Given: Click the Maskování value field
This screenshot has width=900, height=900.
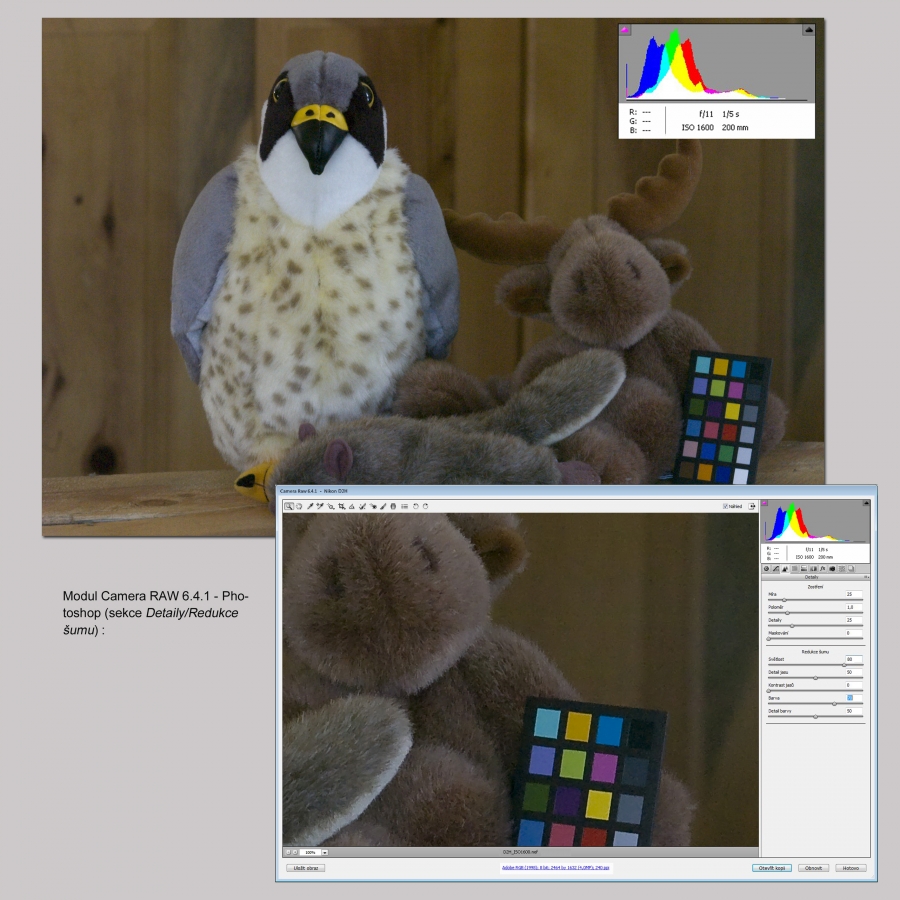Looking at the screenshot, I should pos(854,633).
